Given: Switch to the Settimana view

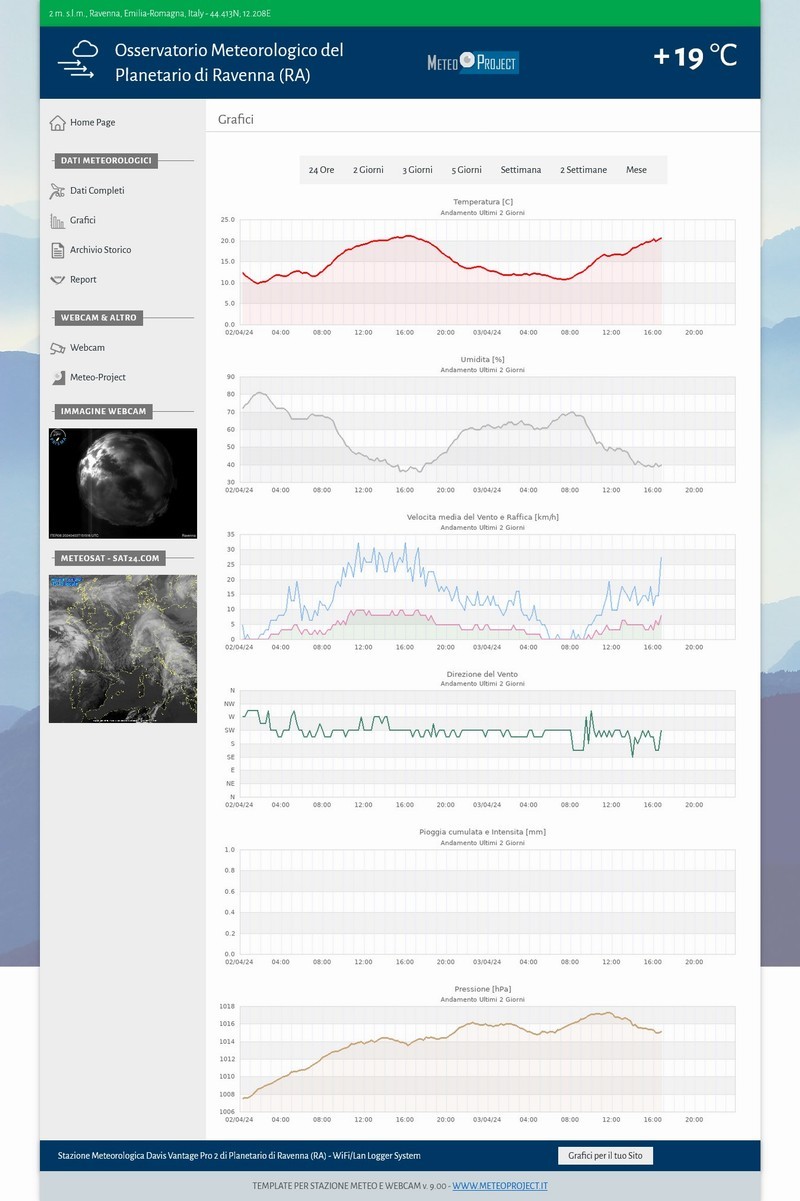Looking at the screenshot, I should pos(521,170).
